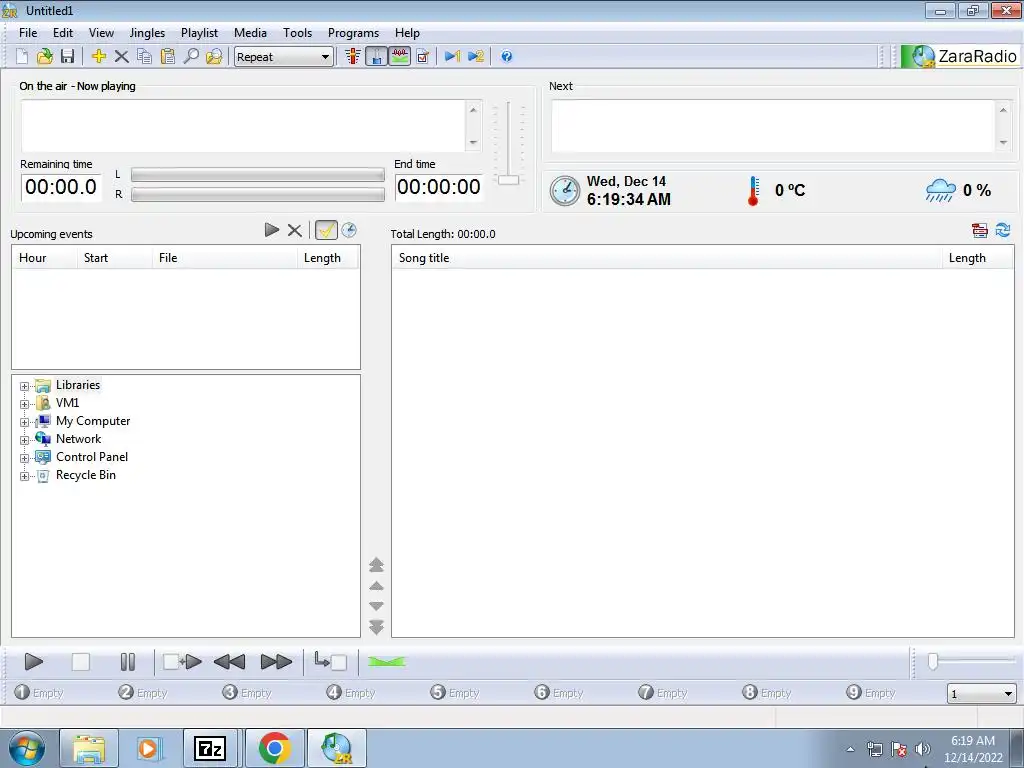The width and height of the screenshot is (1024, 768).
Task: Expand the My Computer tree node
Action: (24, 422)
